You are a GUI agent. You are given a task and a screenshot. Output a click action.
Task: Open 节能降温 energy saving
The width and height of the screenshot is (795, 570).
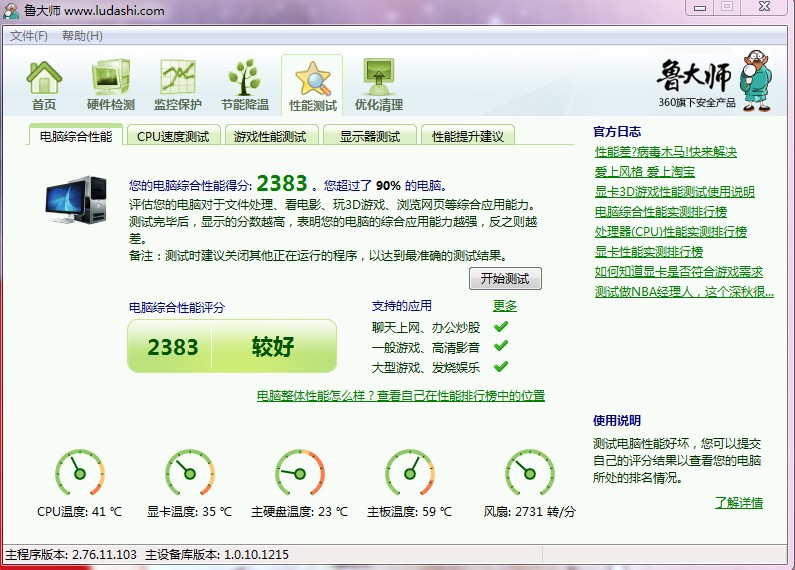coord(244,85)
